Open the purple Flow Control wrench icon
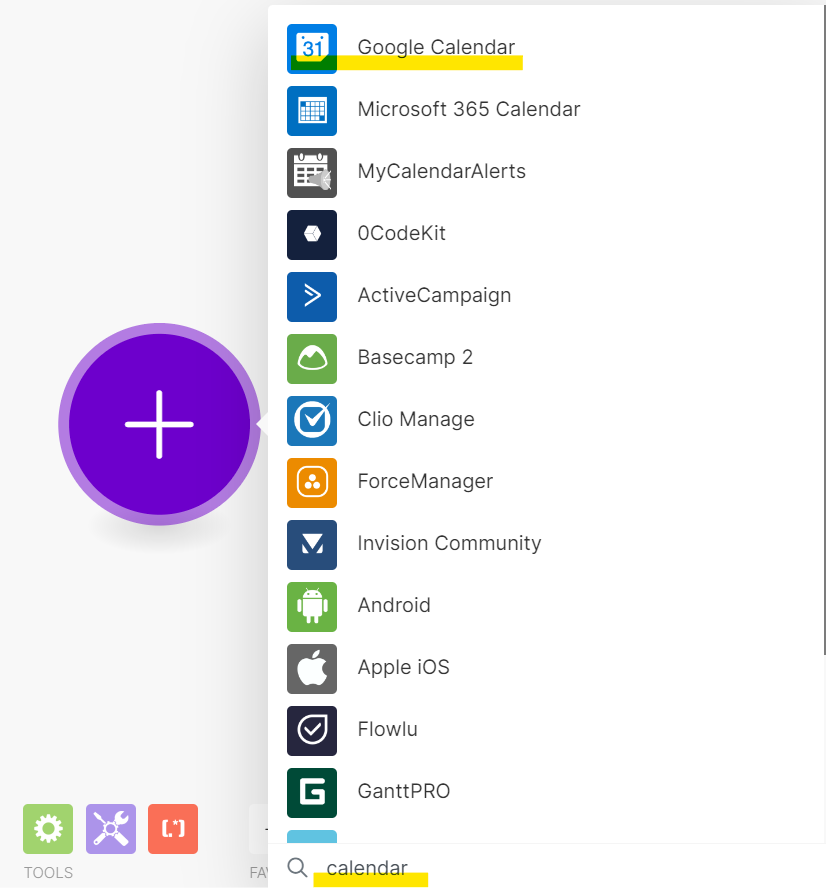This screenshot has height=888, width=826. click(111, 829)
